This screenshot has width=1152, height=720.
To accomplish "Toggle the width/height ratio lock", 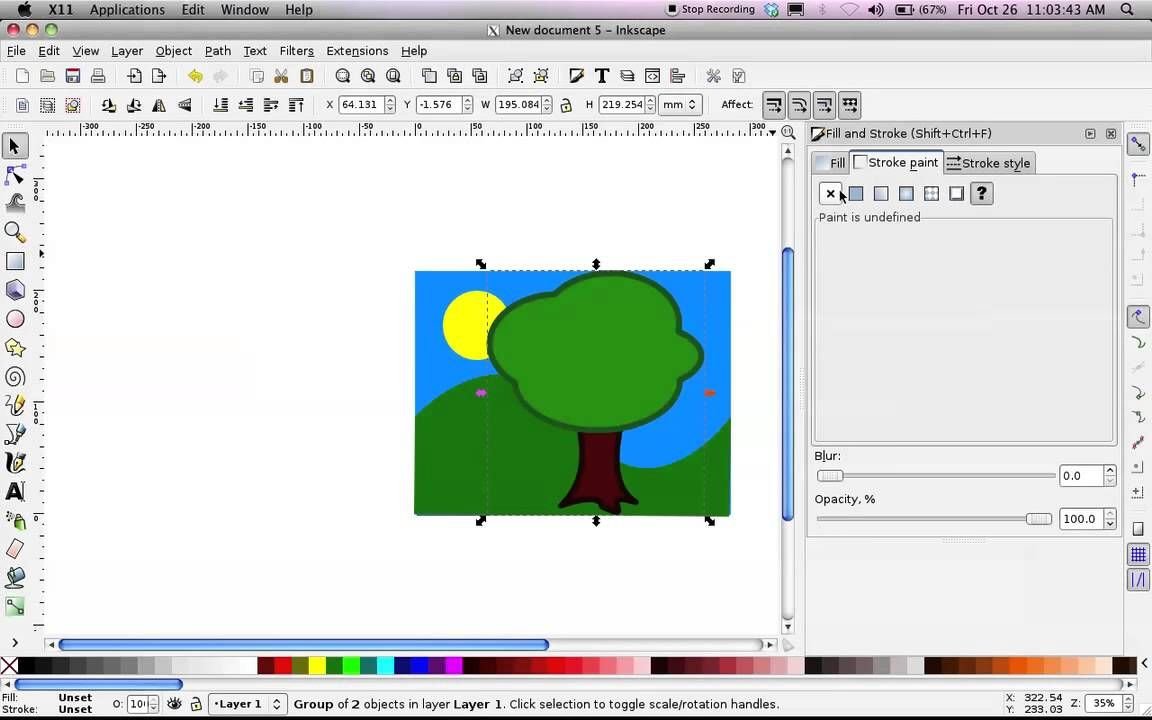I will click(566, 105).
